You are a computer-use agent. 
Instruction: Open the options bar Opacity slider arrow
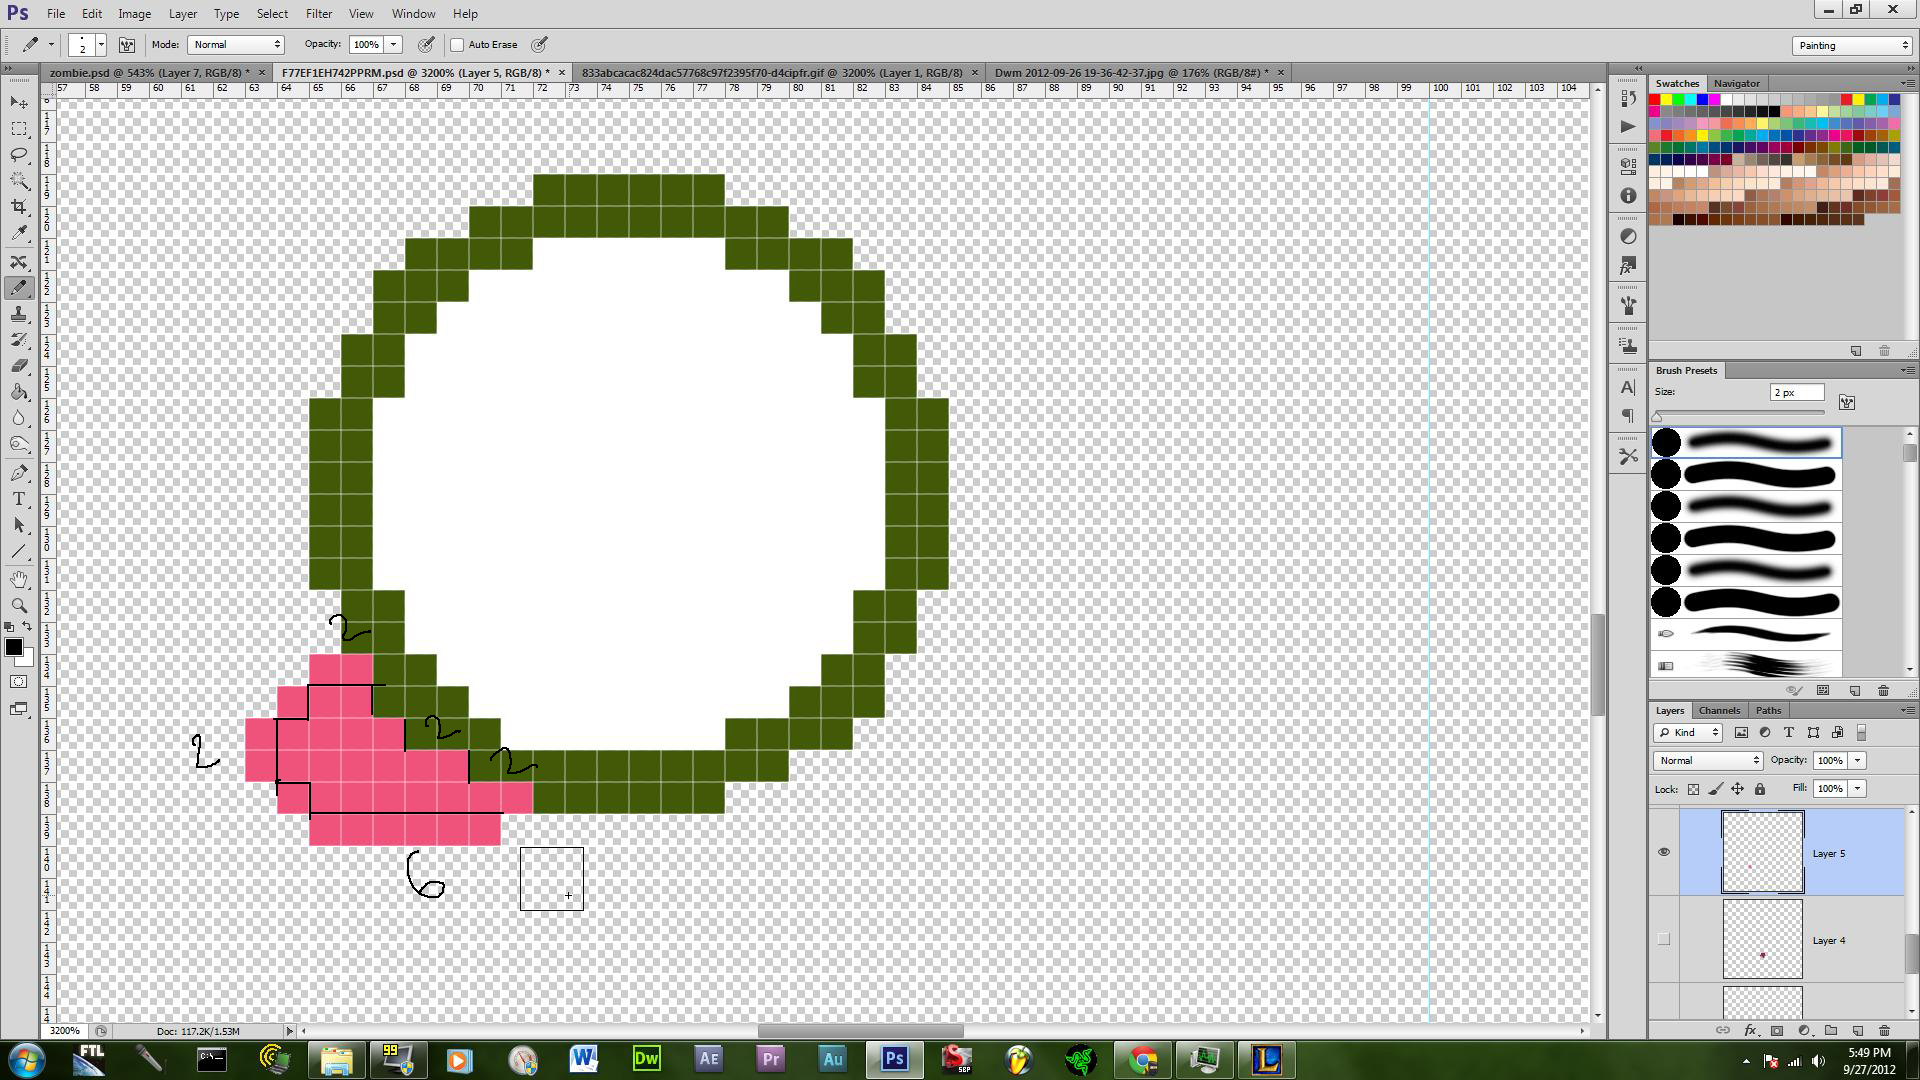[394, 44]
